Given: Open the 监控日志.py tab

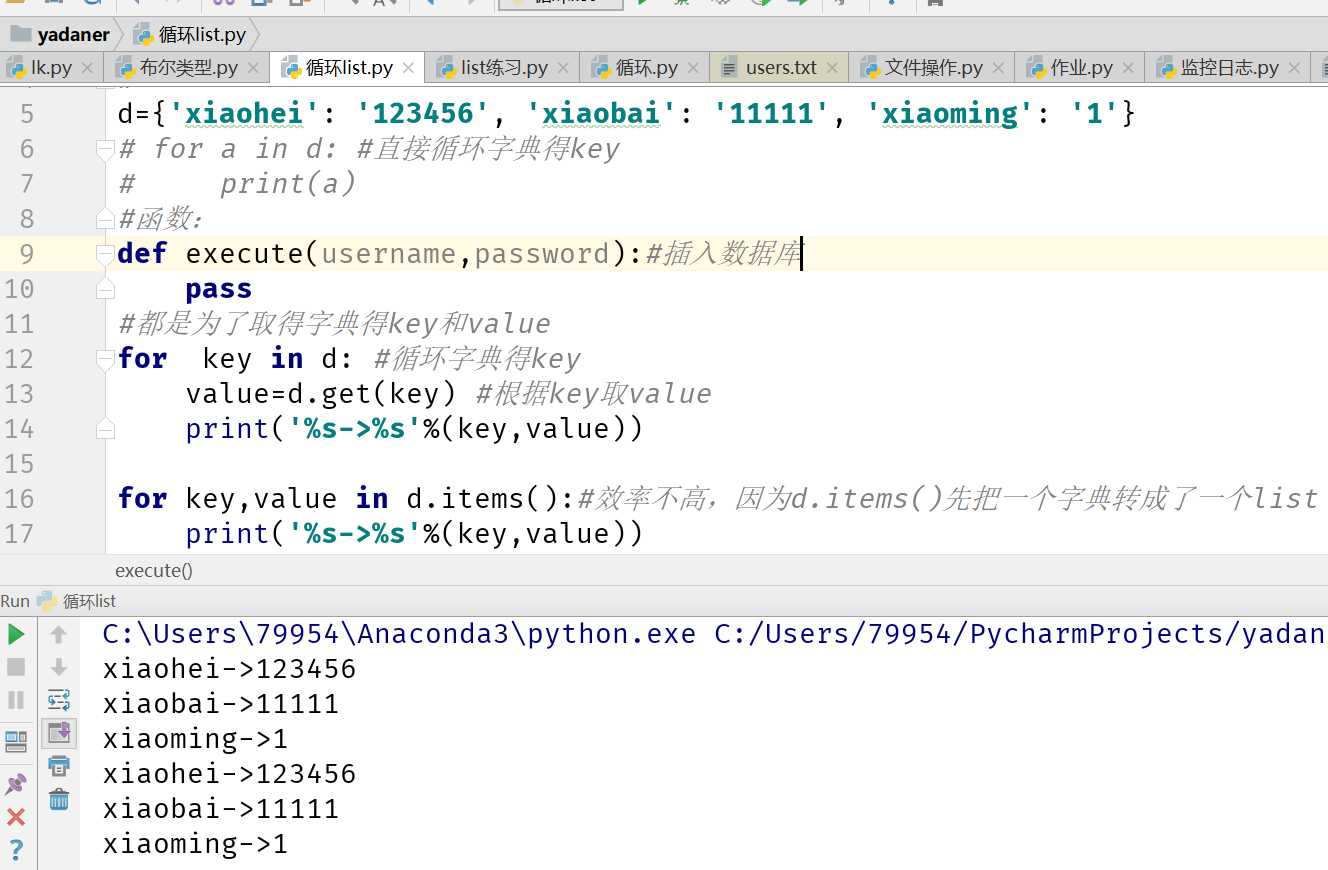Looking at the screenshot, I should (x=1229, y=68).
